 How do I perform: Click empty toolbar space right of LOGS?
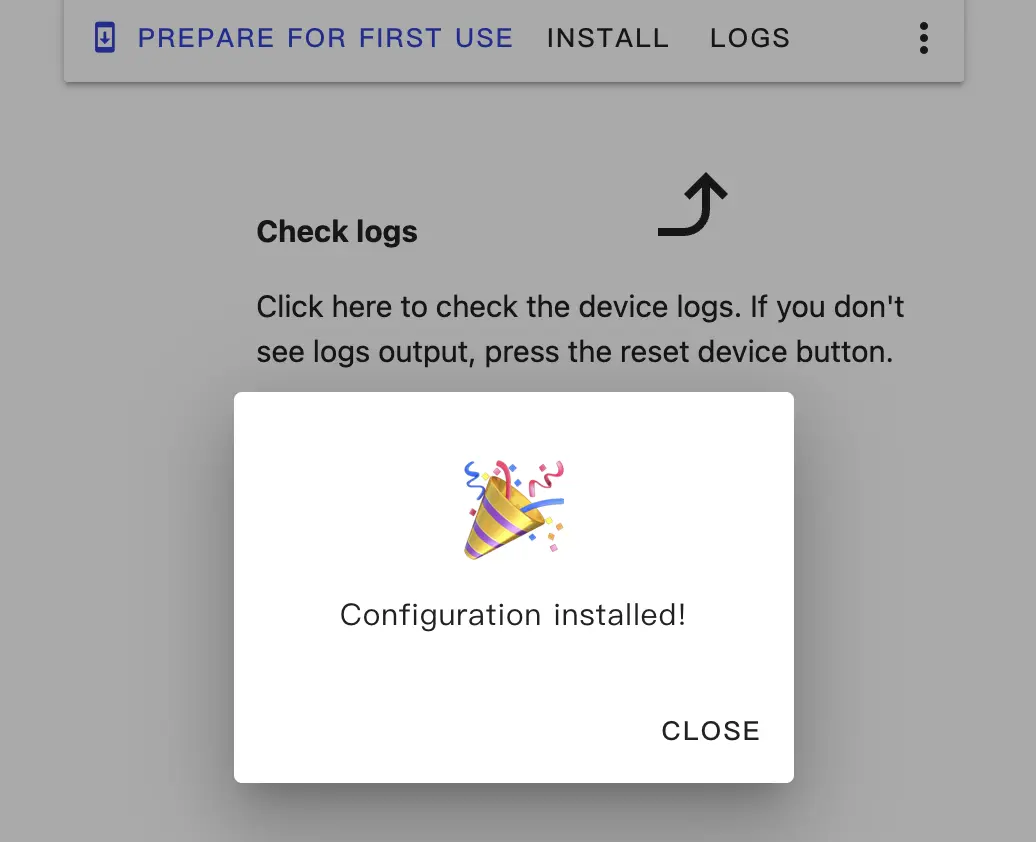click(850, 38)
